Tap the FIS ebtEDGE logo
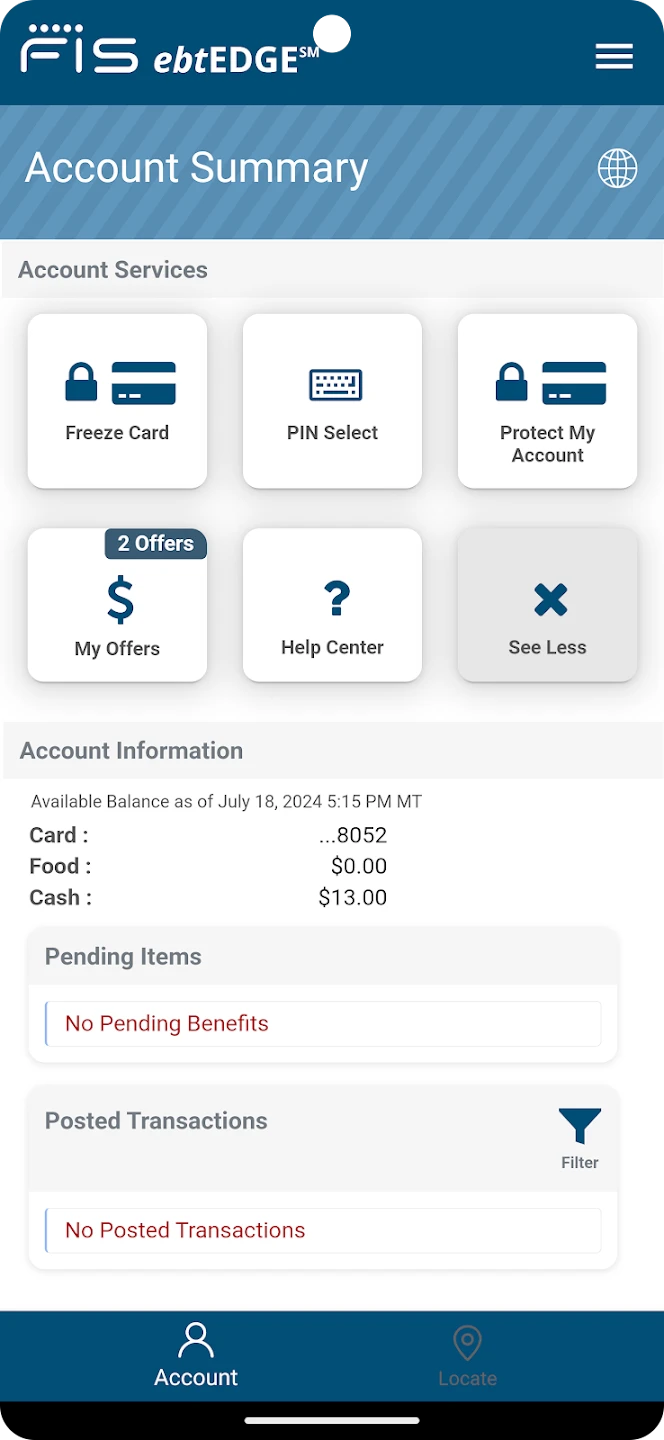 (170, 50)
